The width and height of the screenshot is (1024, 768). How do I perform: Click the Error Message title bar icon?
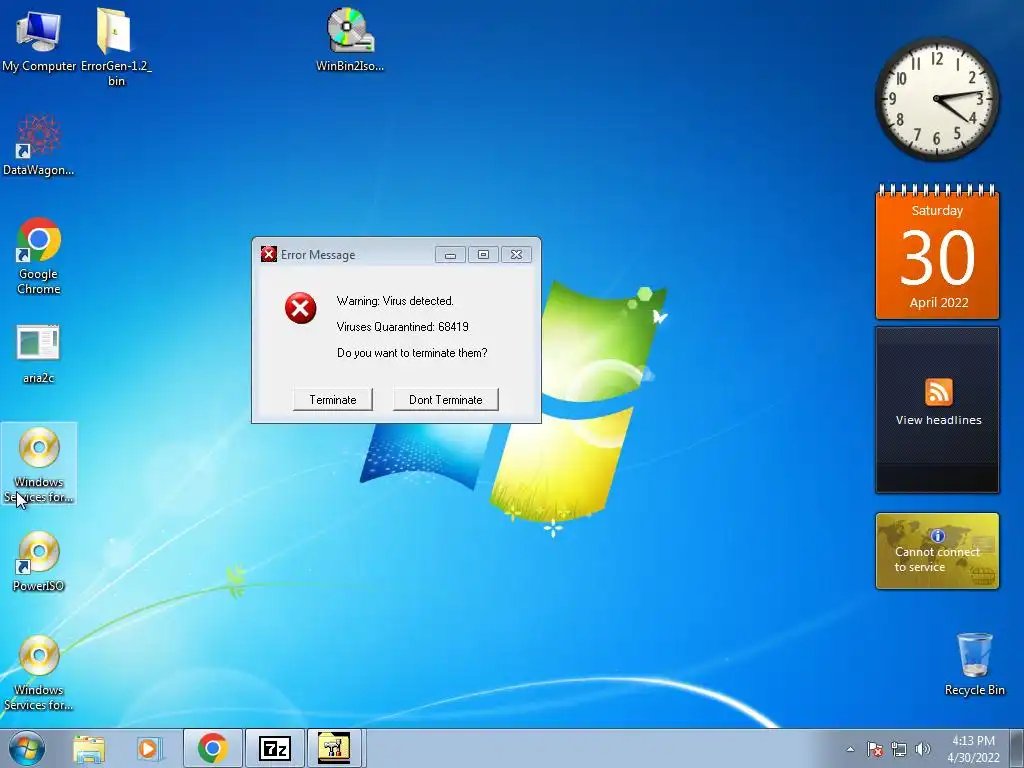click(x=268, y=254)
